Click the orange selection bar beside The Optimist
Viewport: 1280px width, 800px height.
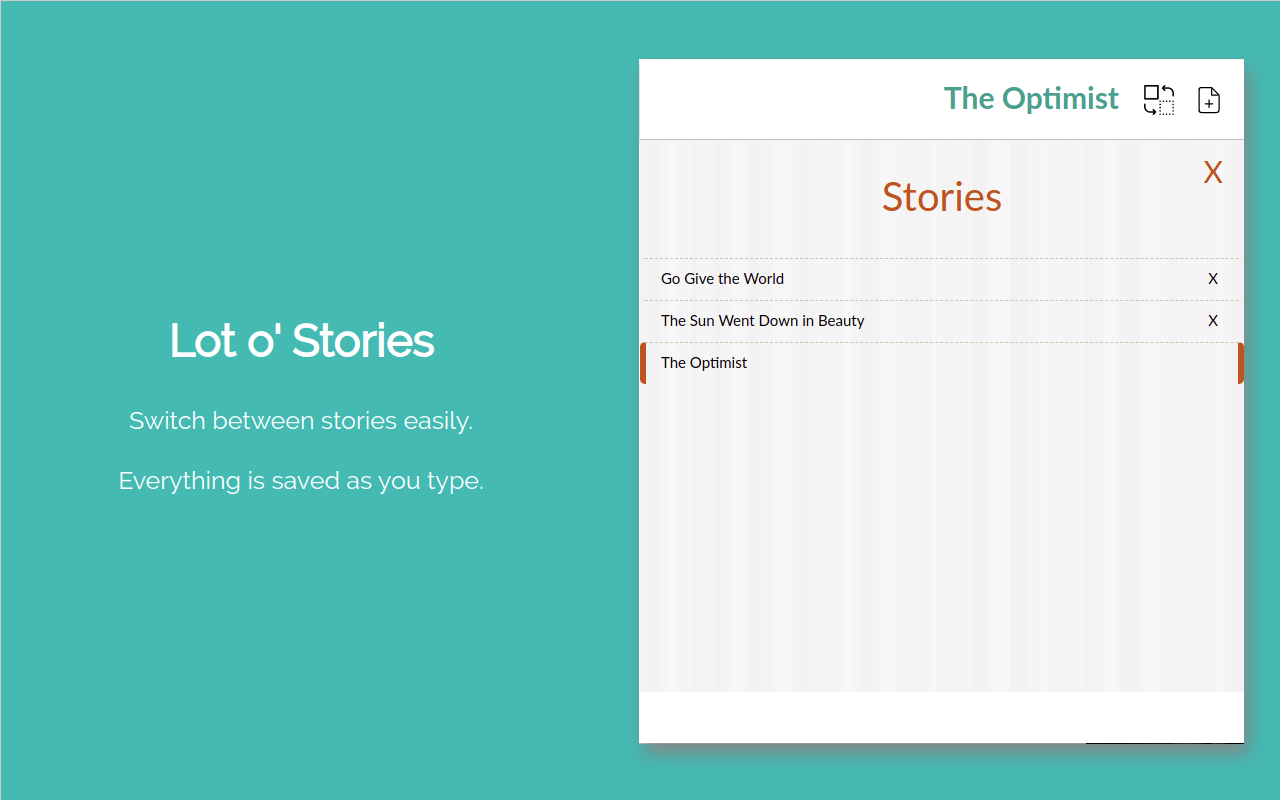coord(643,362)
